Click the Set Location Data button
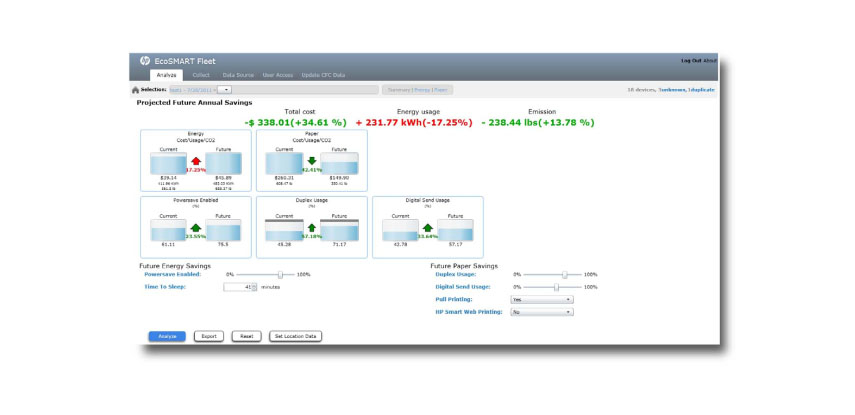Screen dimensions: 855x415 click(x=296, y=336)
